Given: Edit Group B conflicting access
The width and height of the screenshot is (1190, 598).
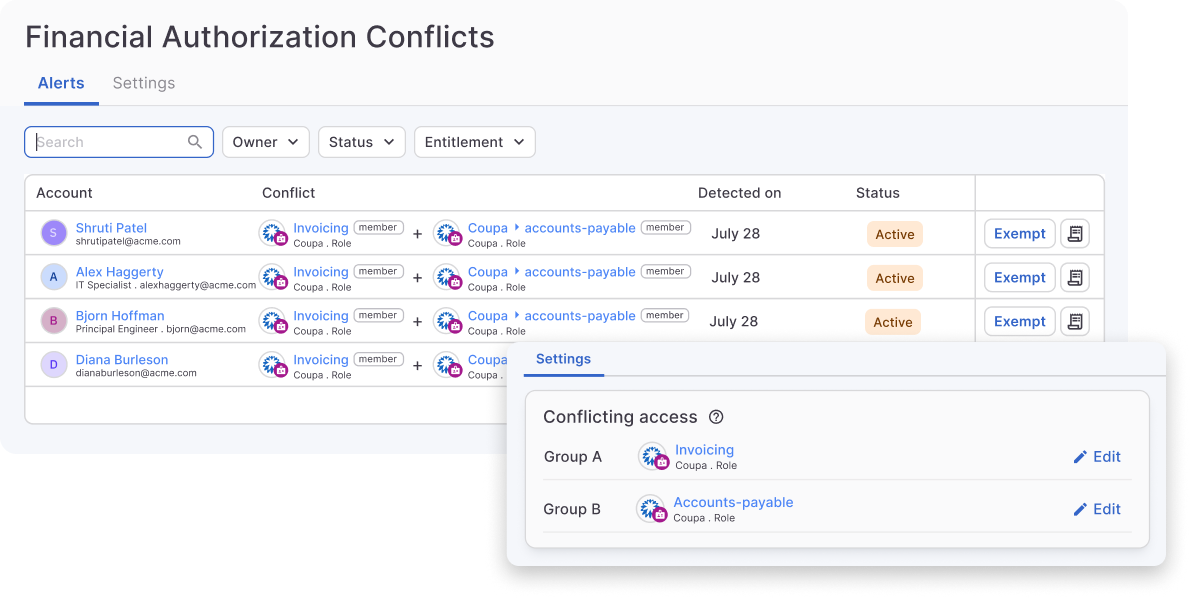Looking at the screenshot, I should (1097, 509).
